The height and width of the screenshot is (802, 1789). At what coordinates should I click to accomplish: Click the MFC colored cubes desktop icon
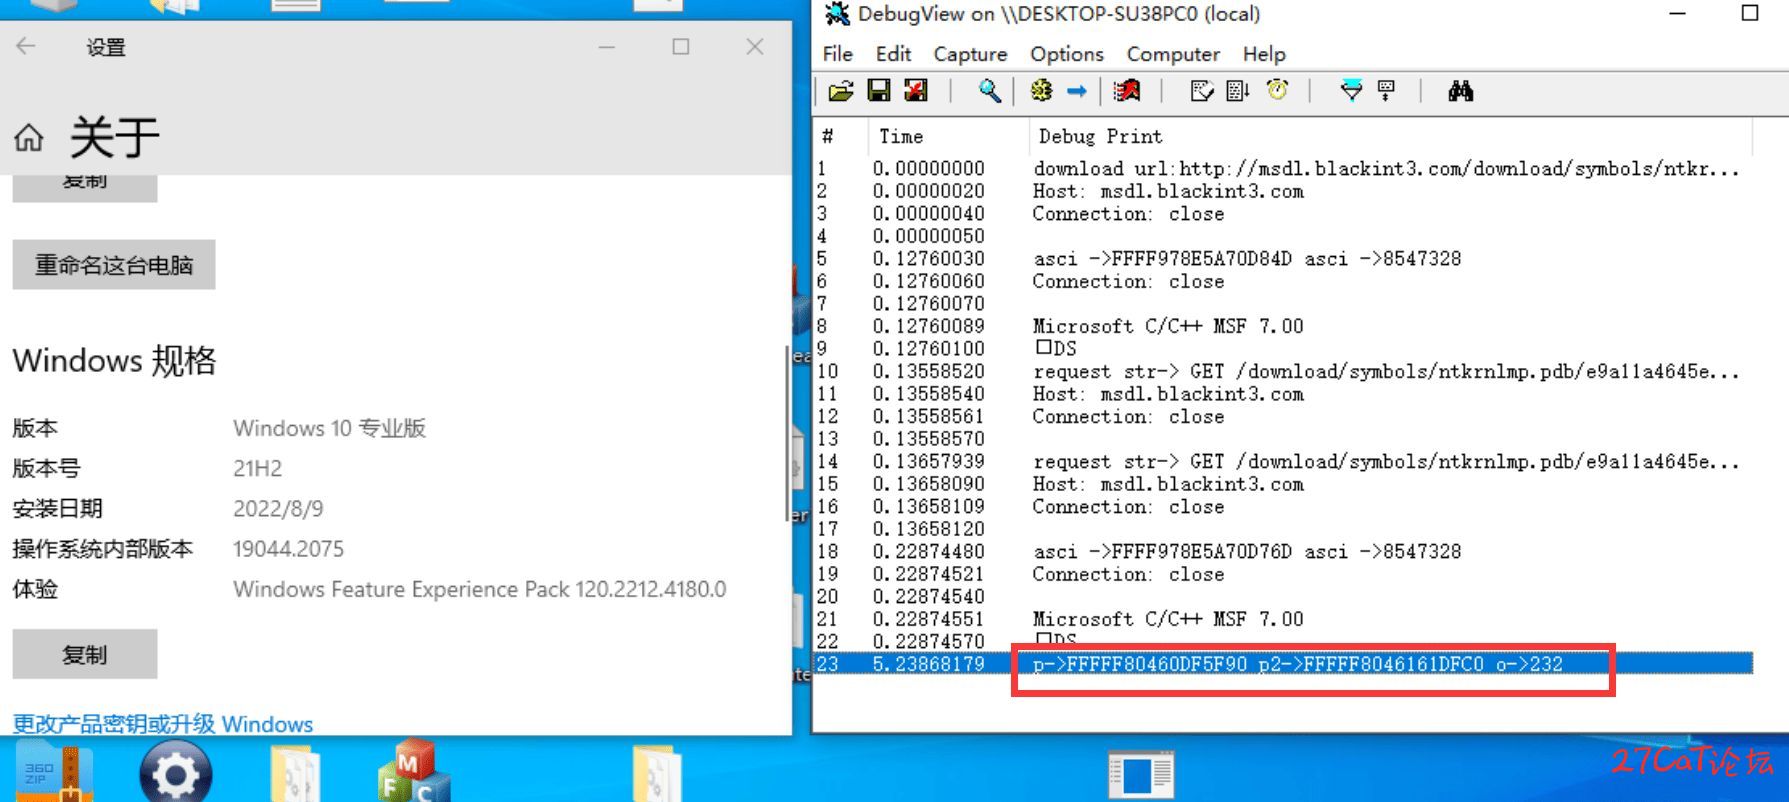point(413,771)
